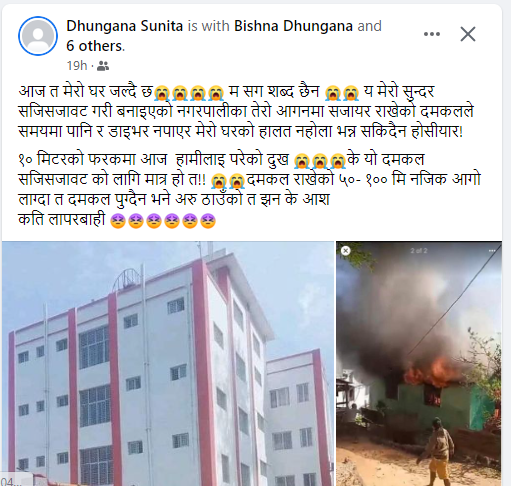The height and width of the screenshot is (486, 511).
Task: Click the first paragraph of the post
Action: pos(246,111)
